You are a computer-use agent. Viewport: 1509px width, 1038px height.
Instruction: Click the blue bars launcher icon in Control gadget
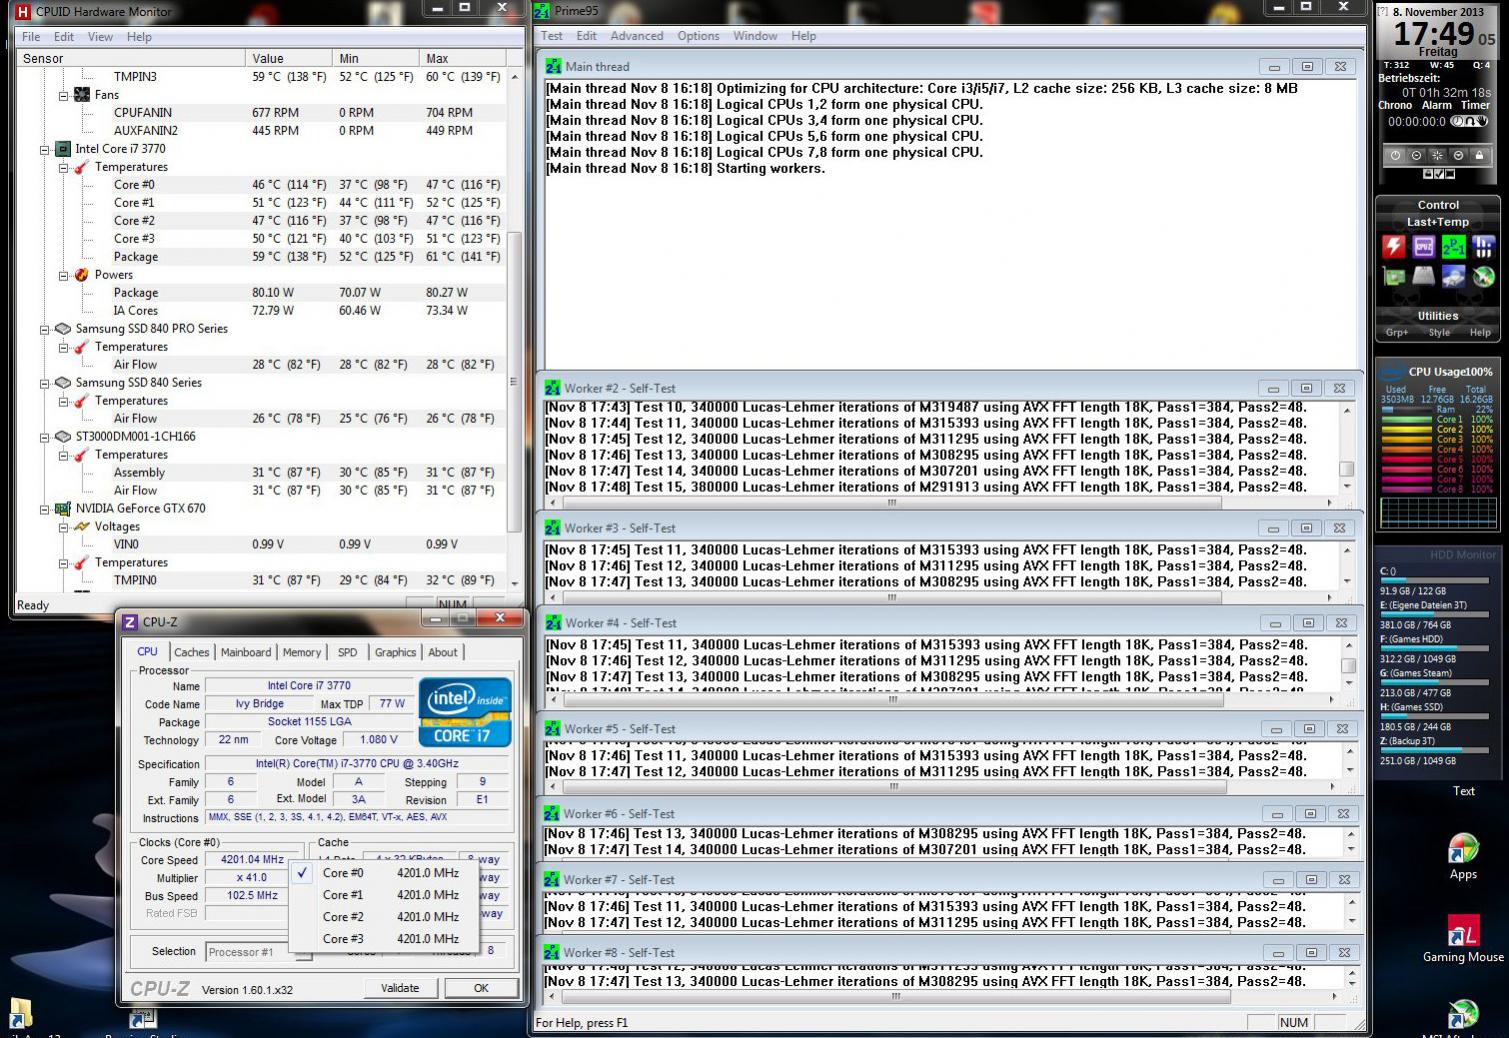[x=1484, y=247]
